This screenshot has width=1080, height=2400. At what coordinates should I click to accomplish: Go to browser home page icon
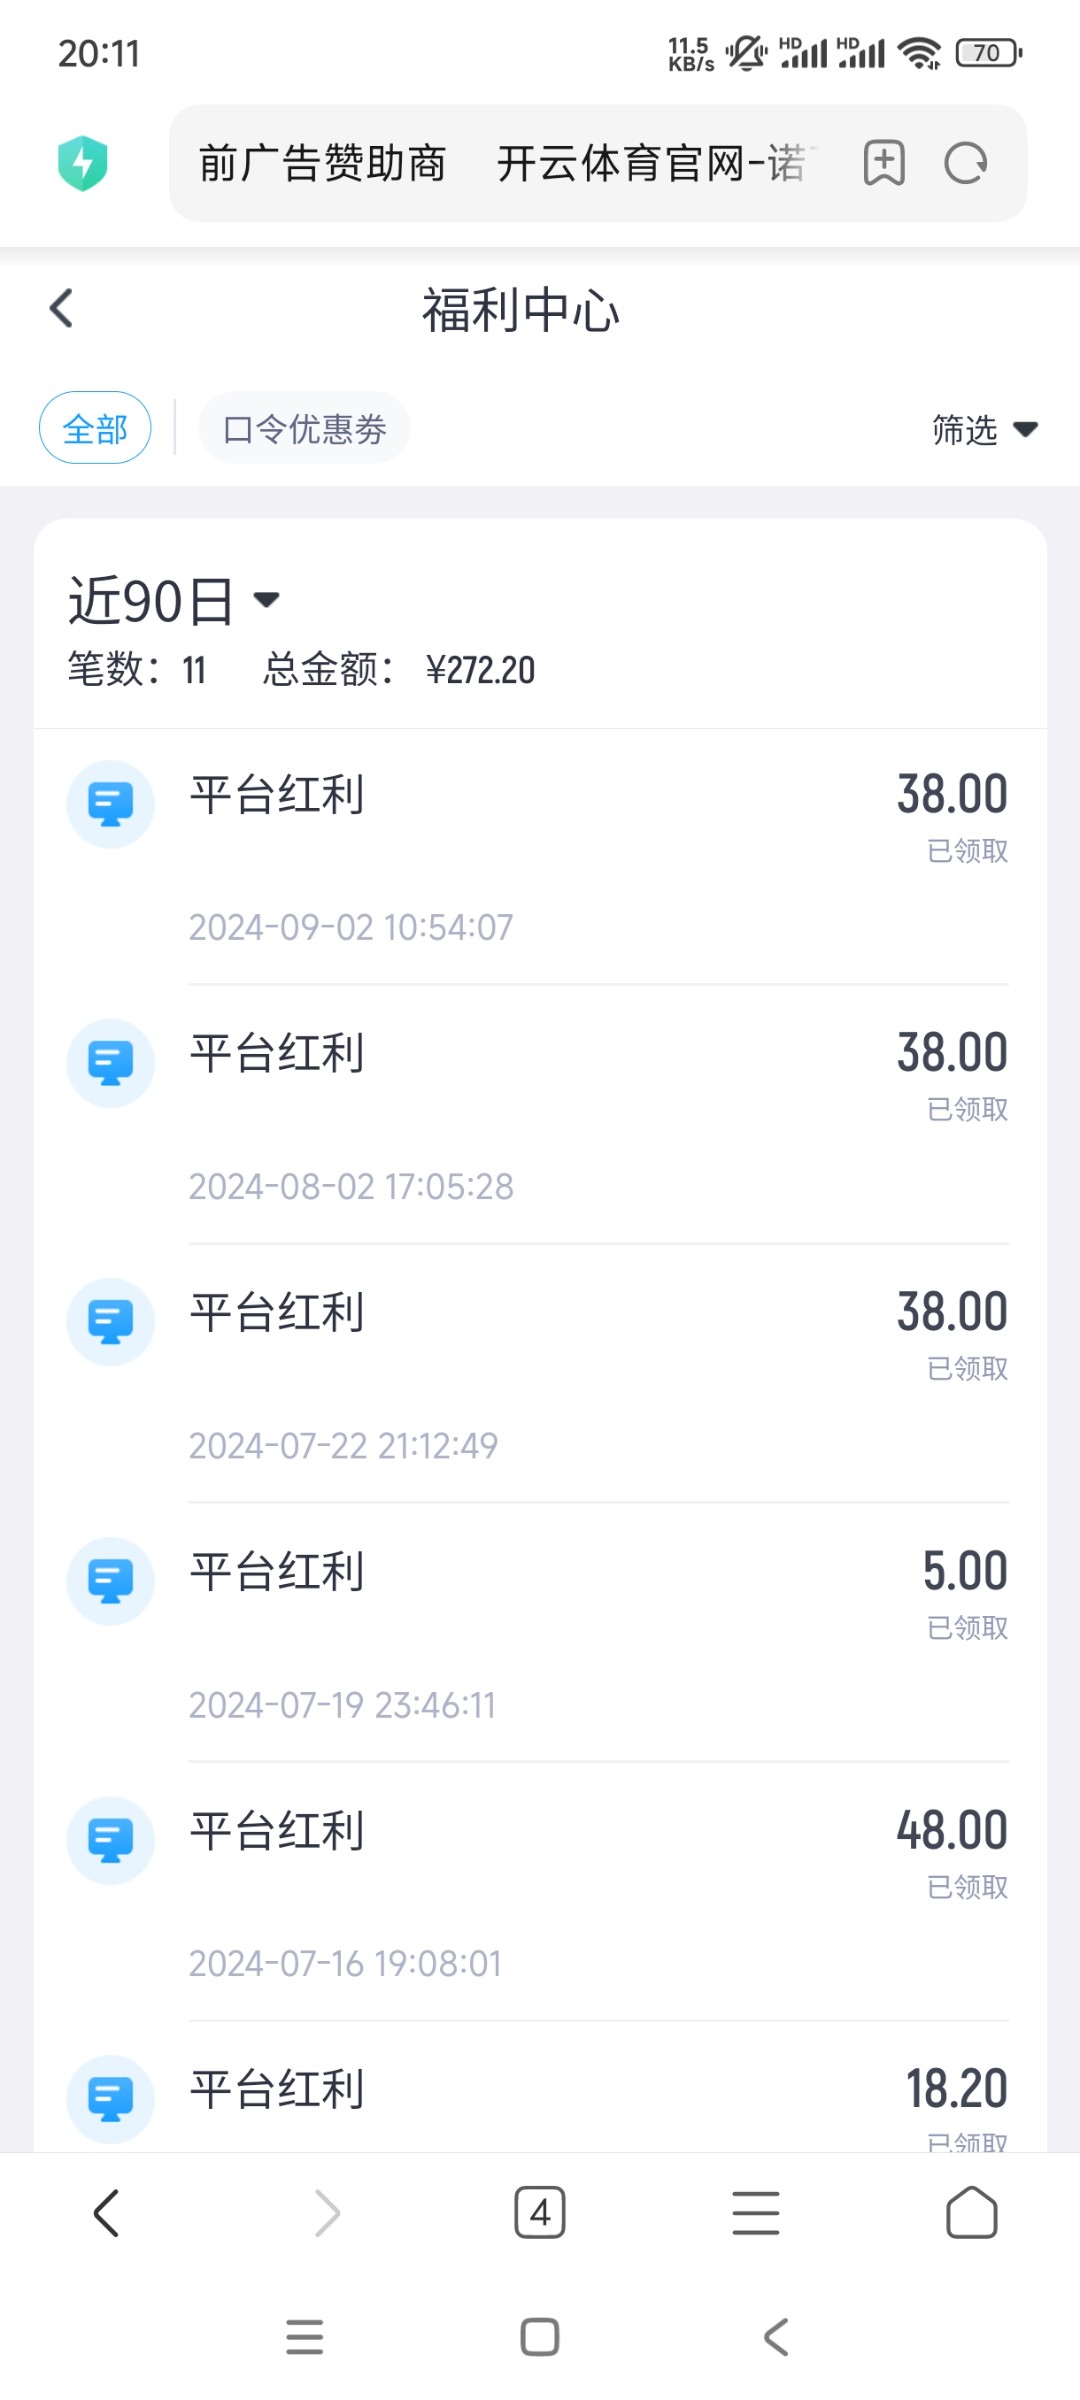(971, 2213)
